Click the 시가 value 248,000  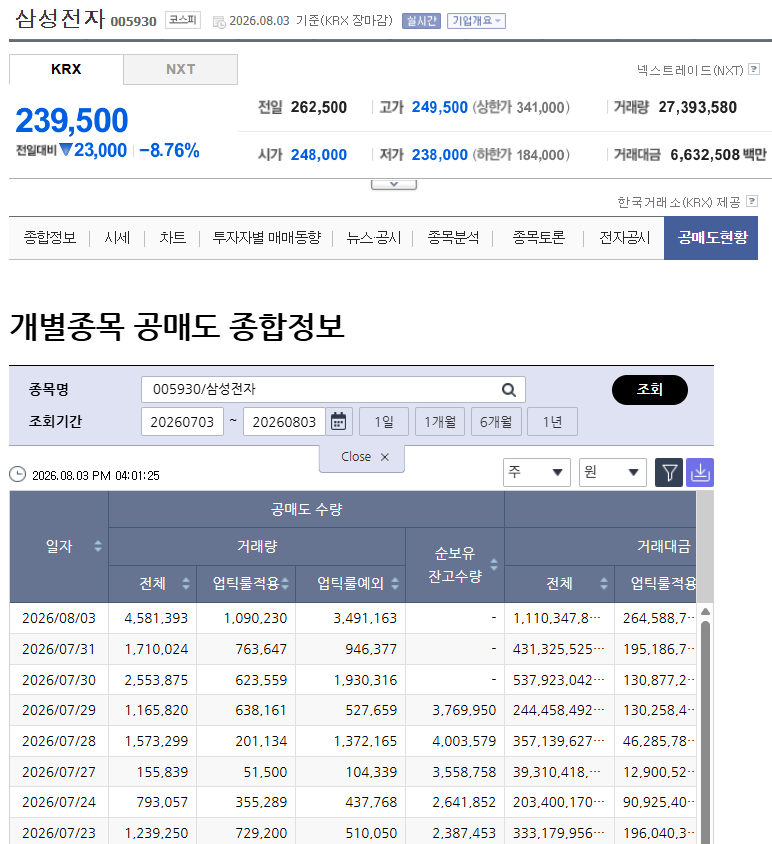click(319, 155)
